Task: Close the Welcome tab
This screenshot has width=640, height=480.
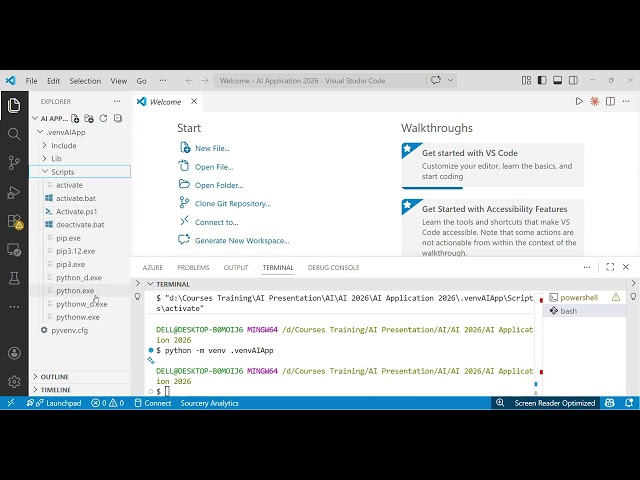Action: pyautogui.click(x=194, y=101)
